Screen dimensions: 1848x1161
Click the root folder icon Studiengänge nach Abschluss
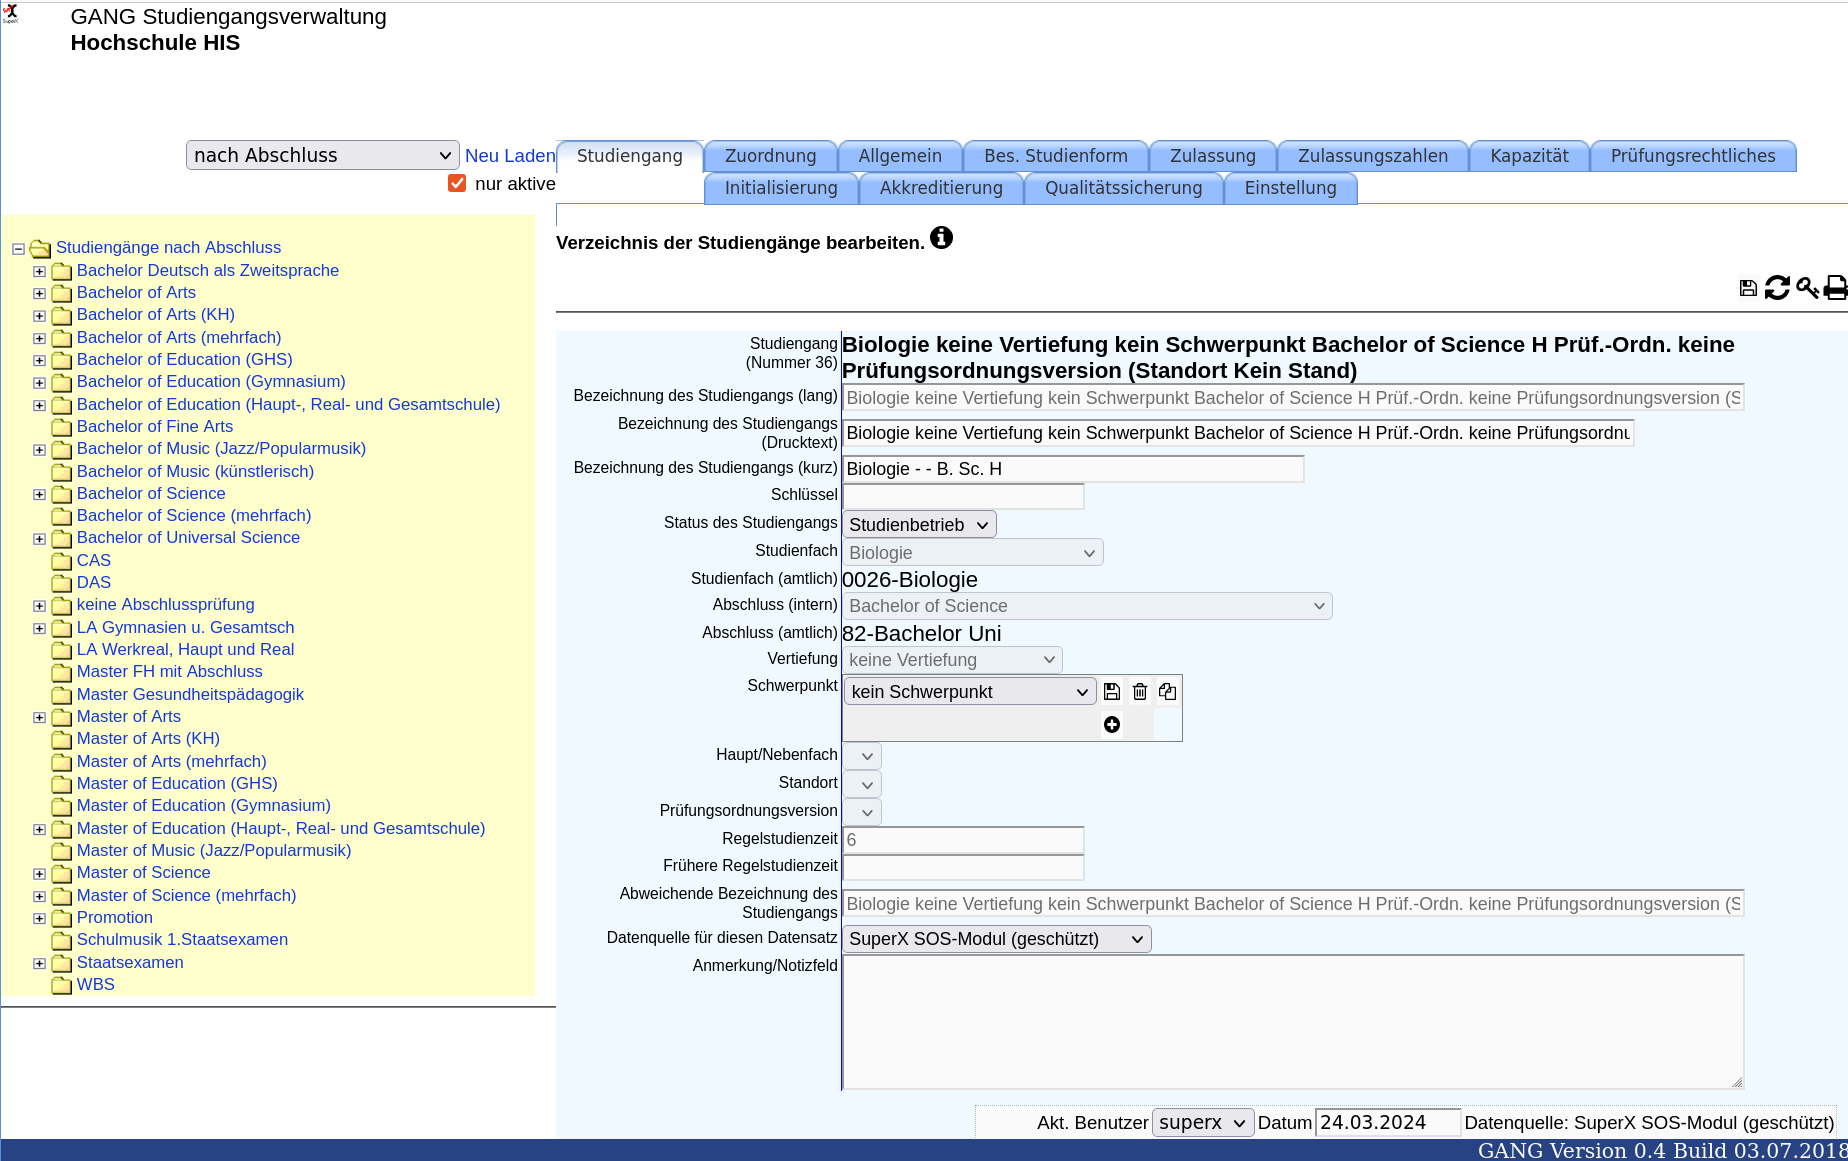click(x=41, y=248)
